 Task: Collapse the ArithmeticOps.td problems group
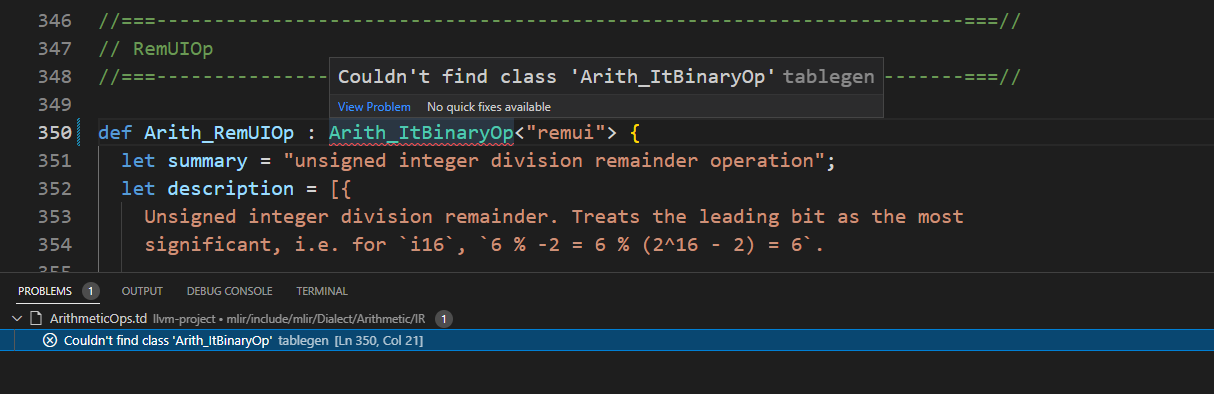[15, 319]
